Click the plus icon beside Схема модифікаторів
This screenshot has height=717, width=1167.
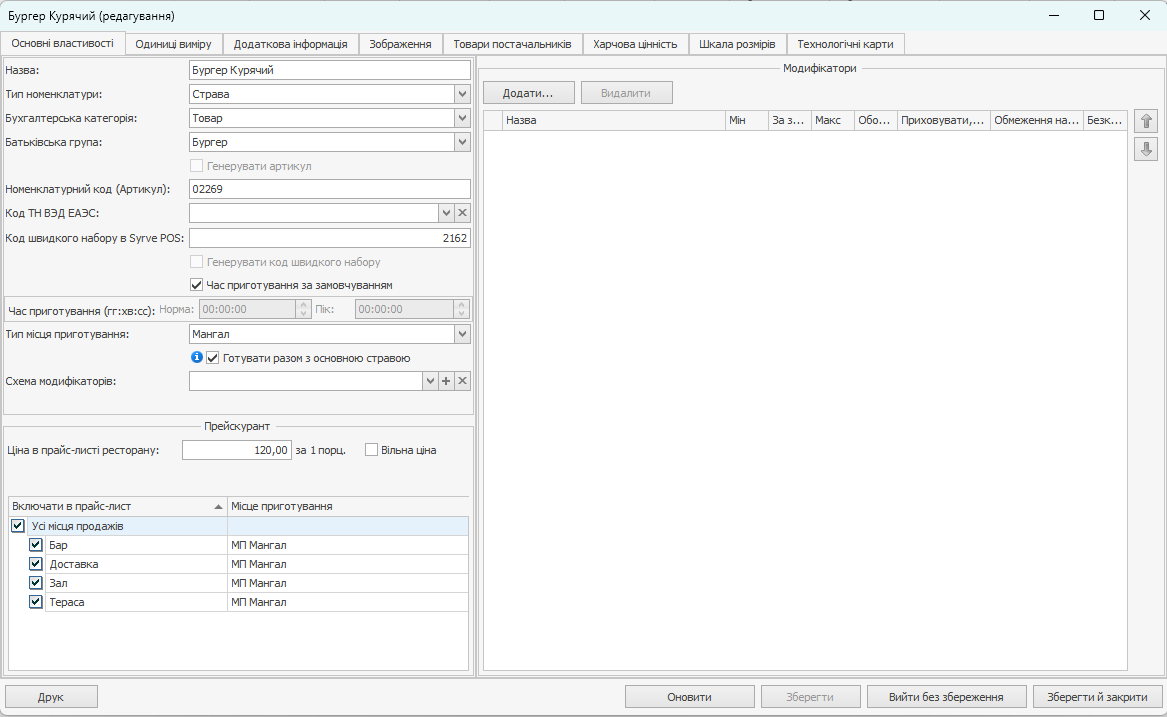click(446, 381)
